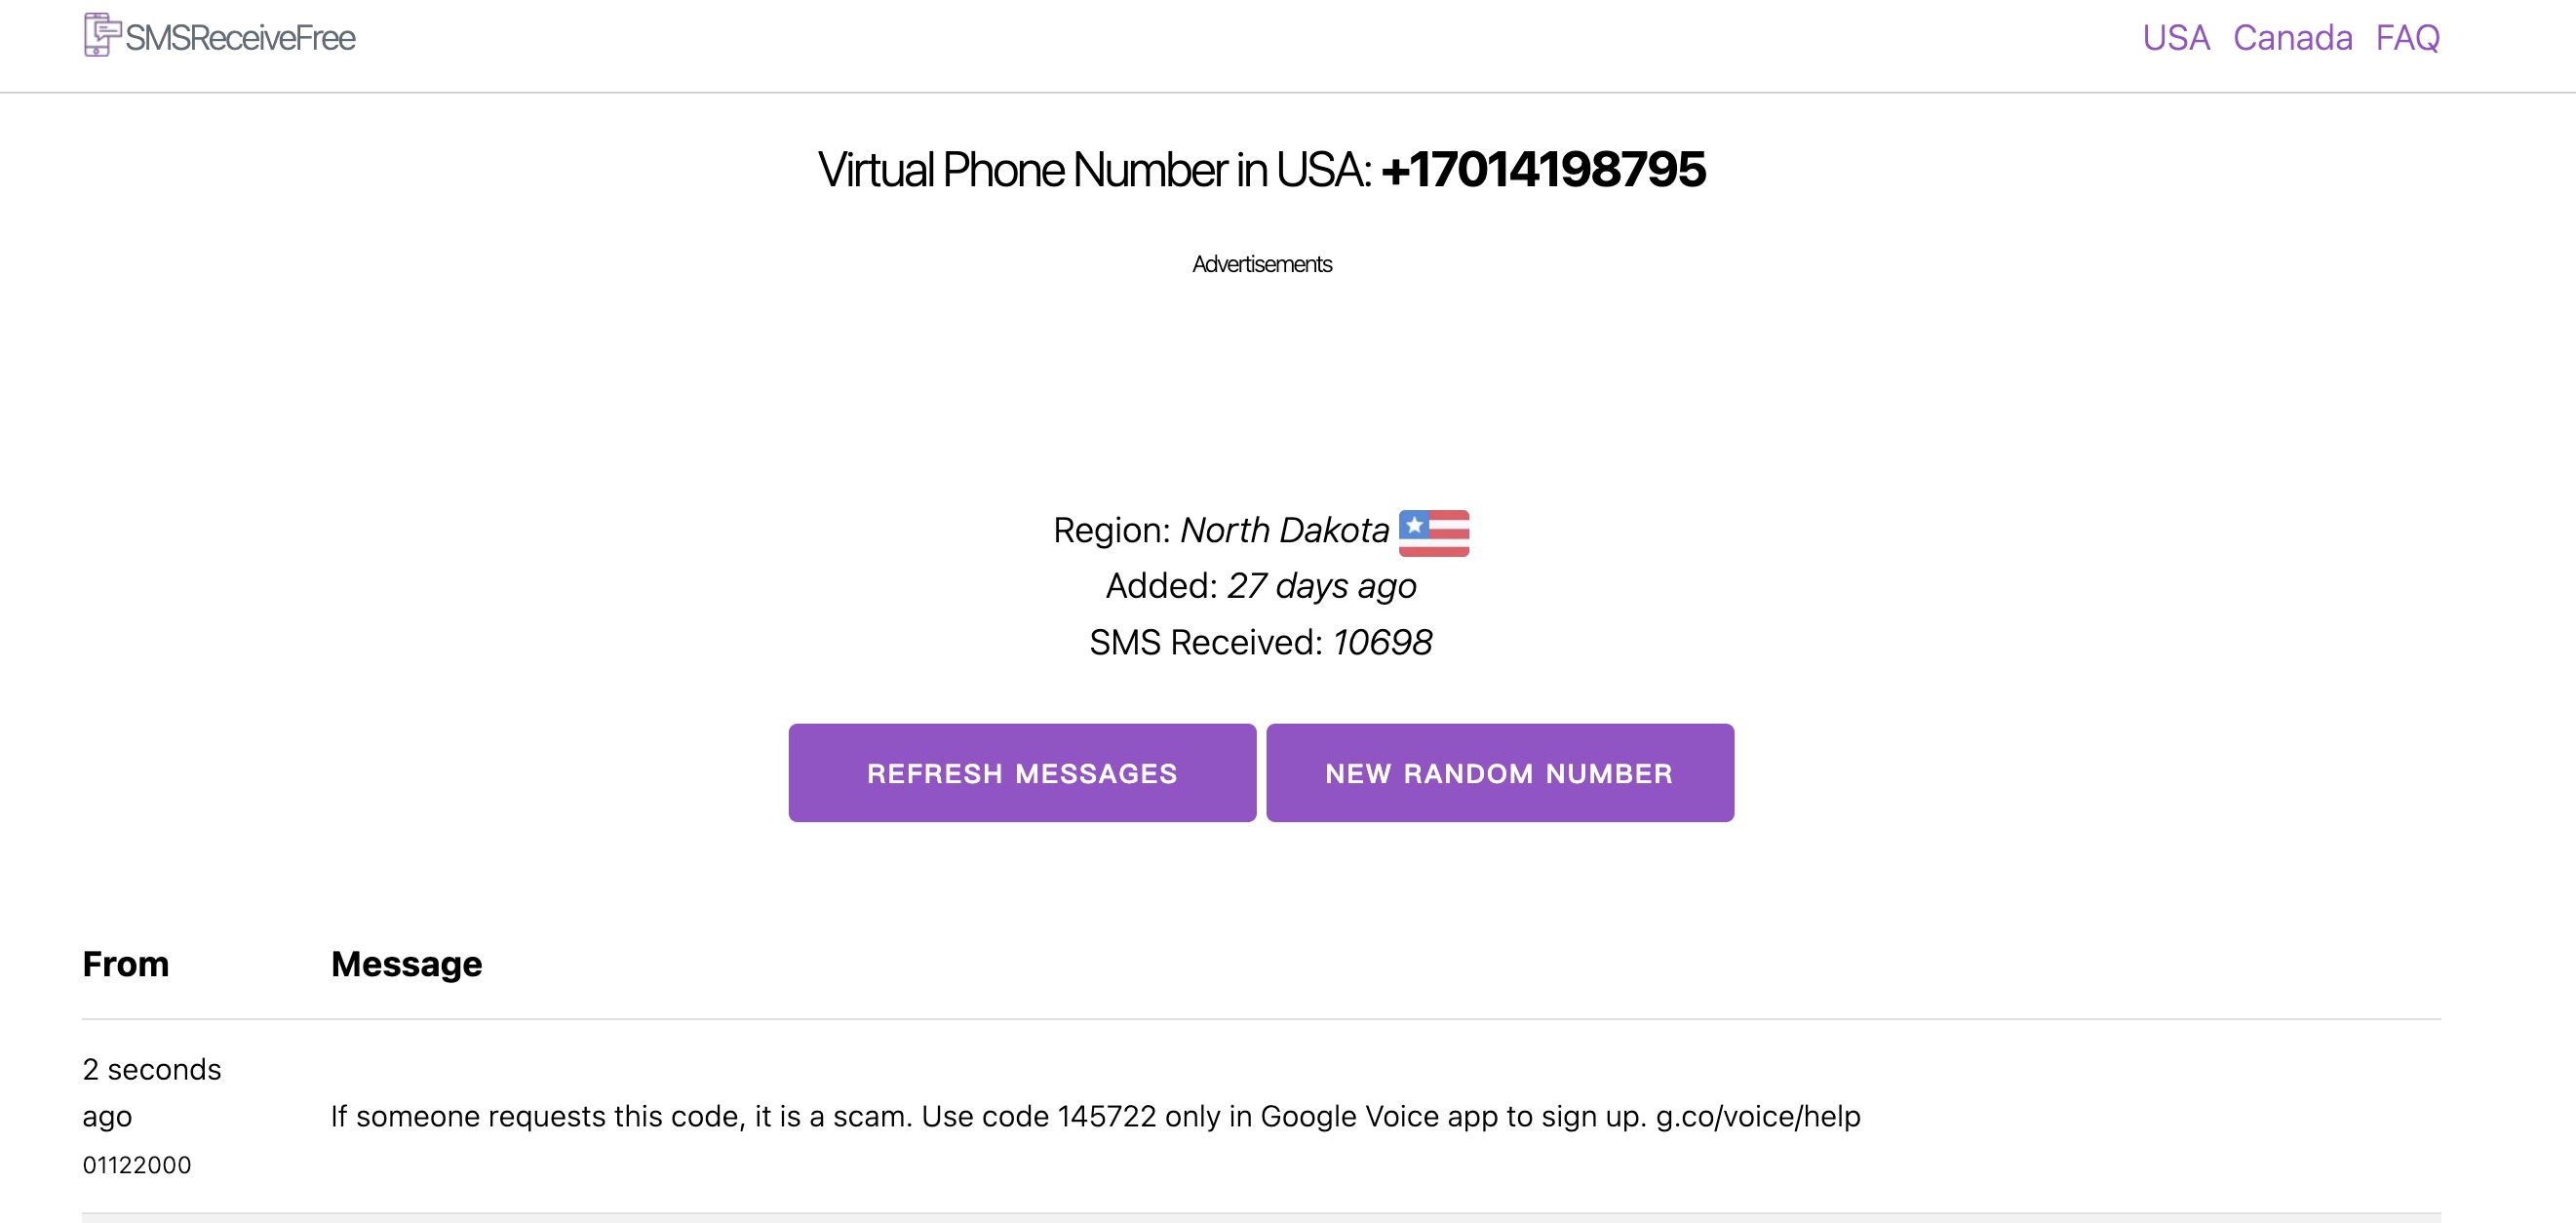Open the USA numbers page
Screen dimensions: 2576x1223
click(2175, 38)
